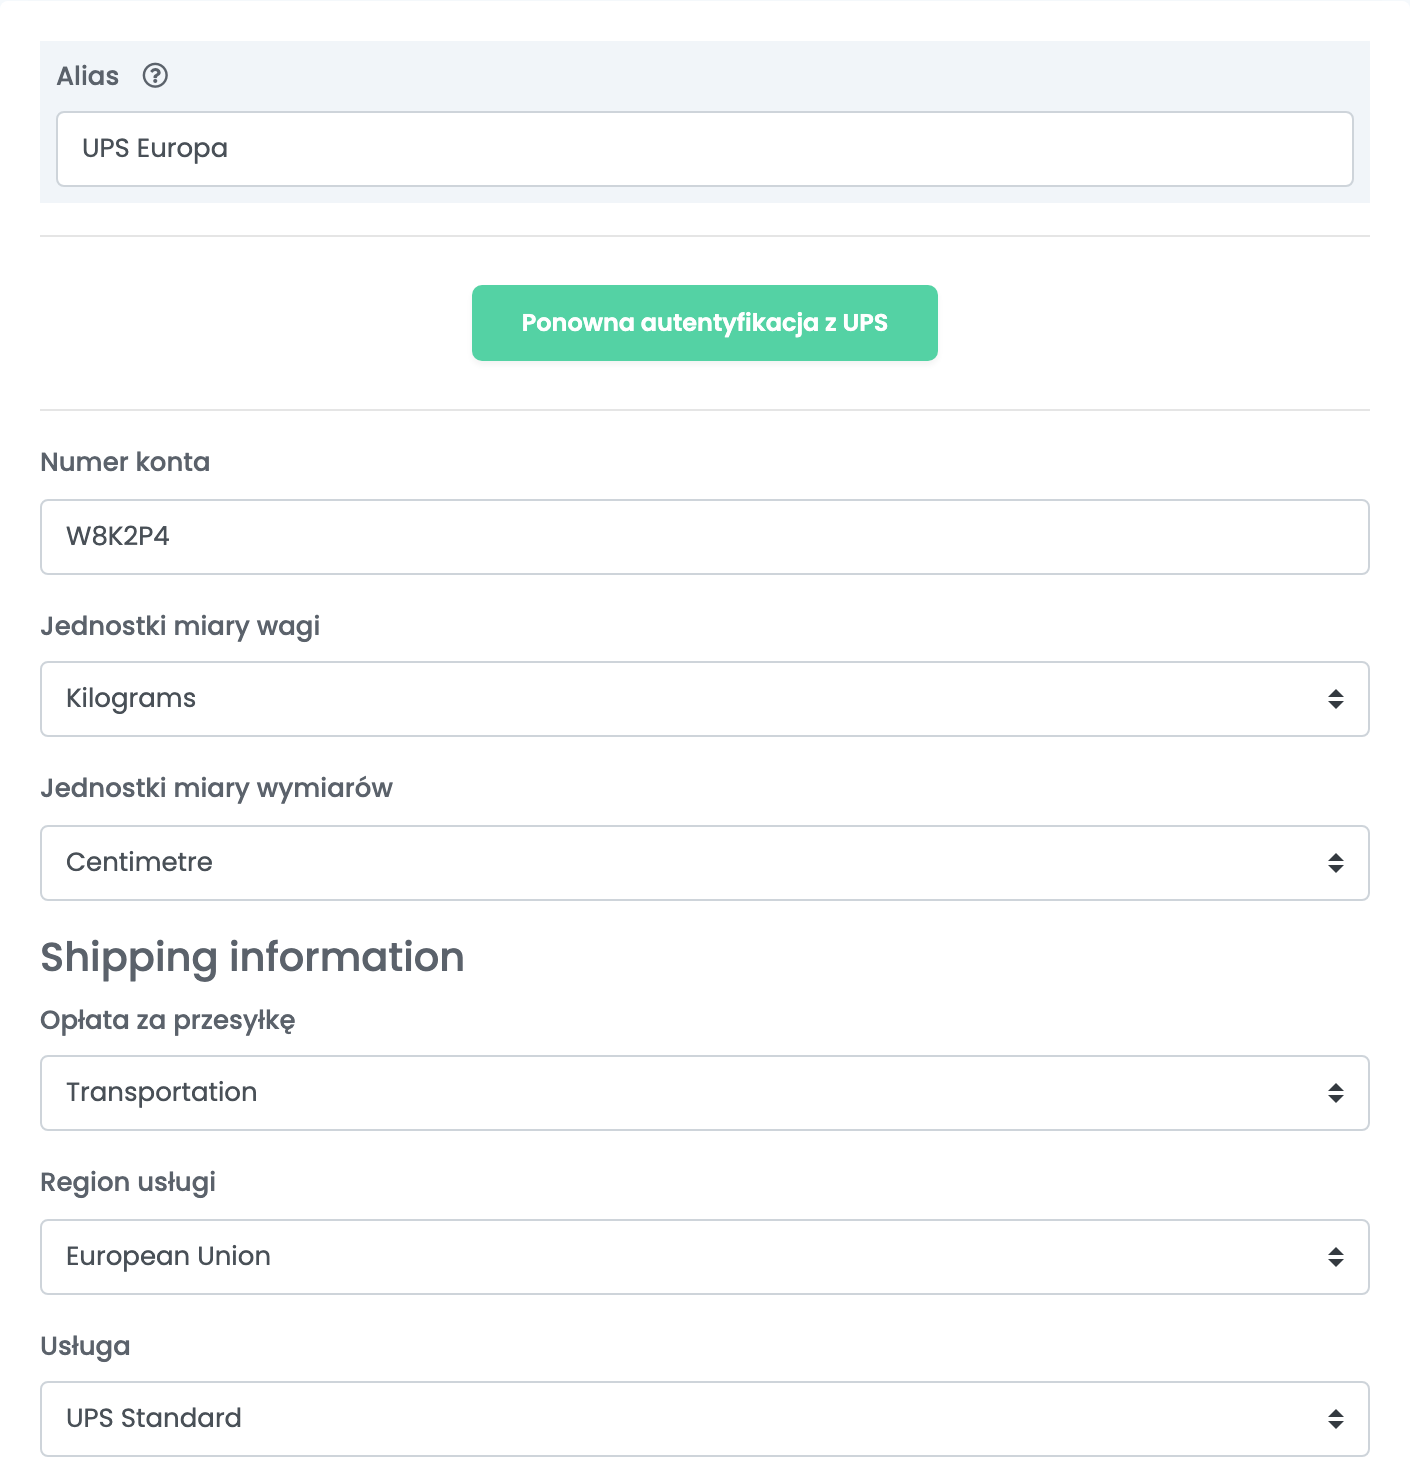Click the Numer konta label
Screen dimensions: 1410x1476
click(x=125, y=462)
